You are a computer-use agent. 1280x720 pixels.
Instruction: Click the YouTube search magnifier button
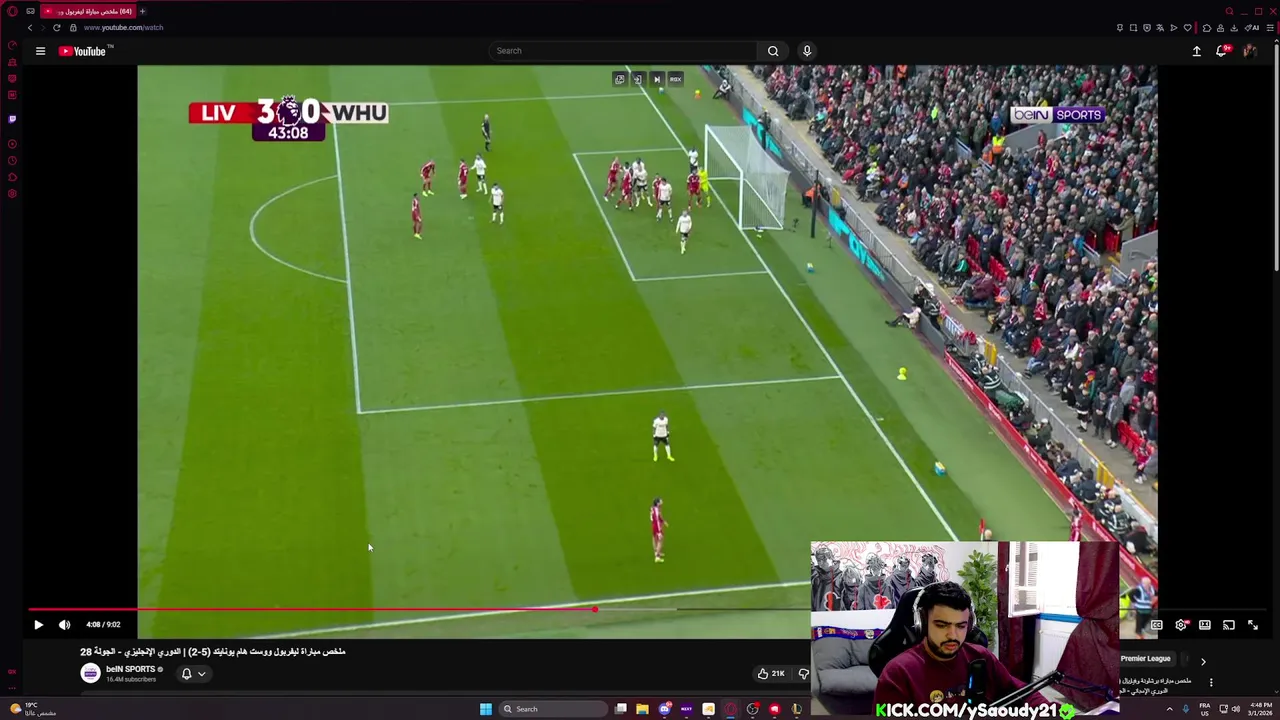(x=773, y=51)
